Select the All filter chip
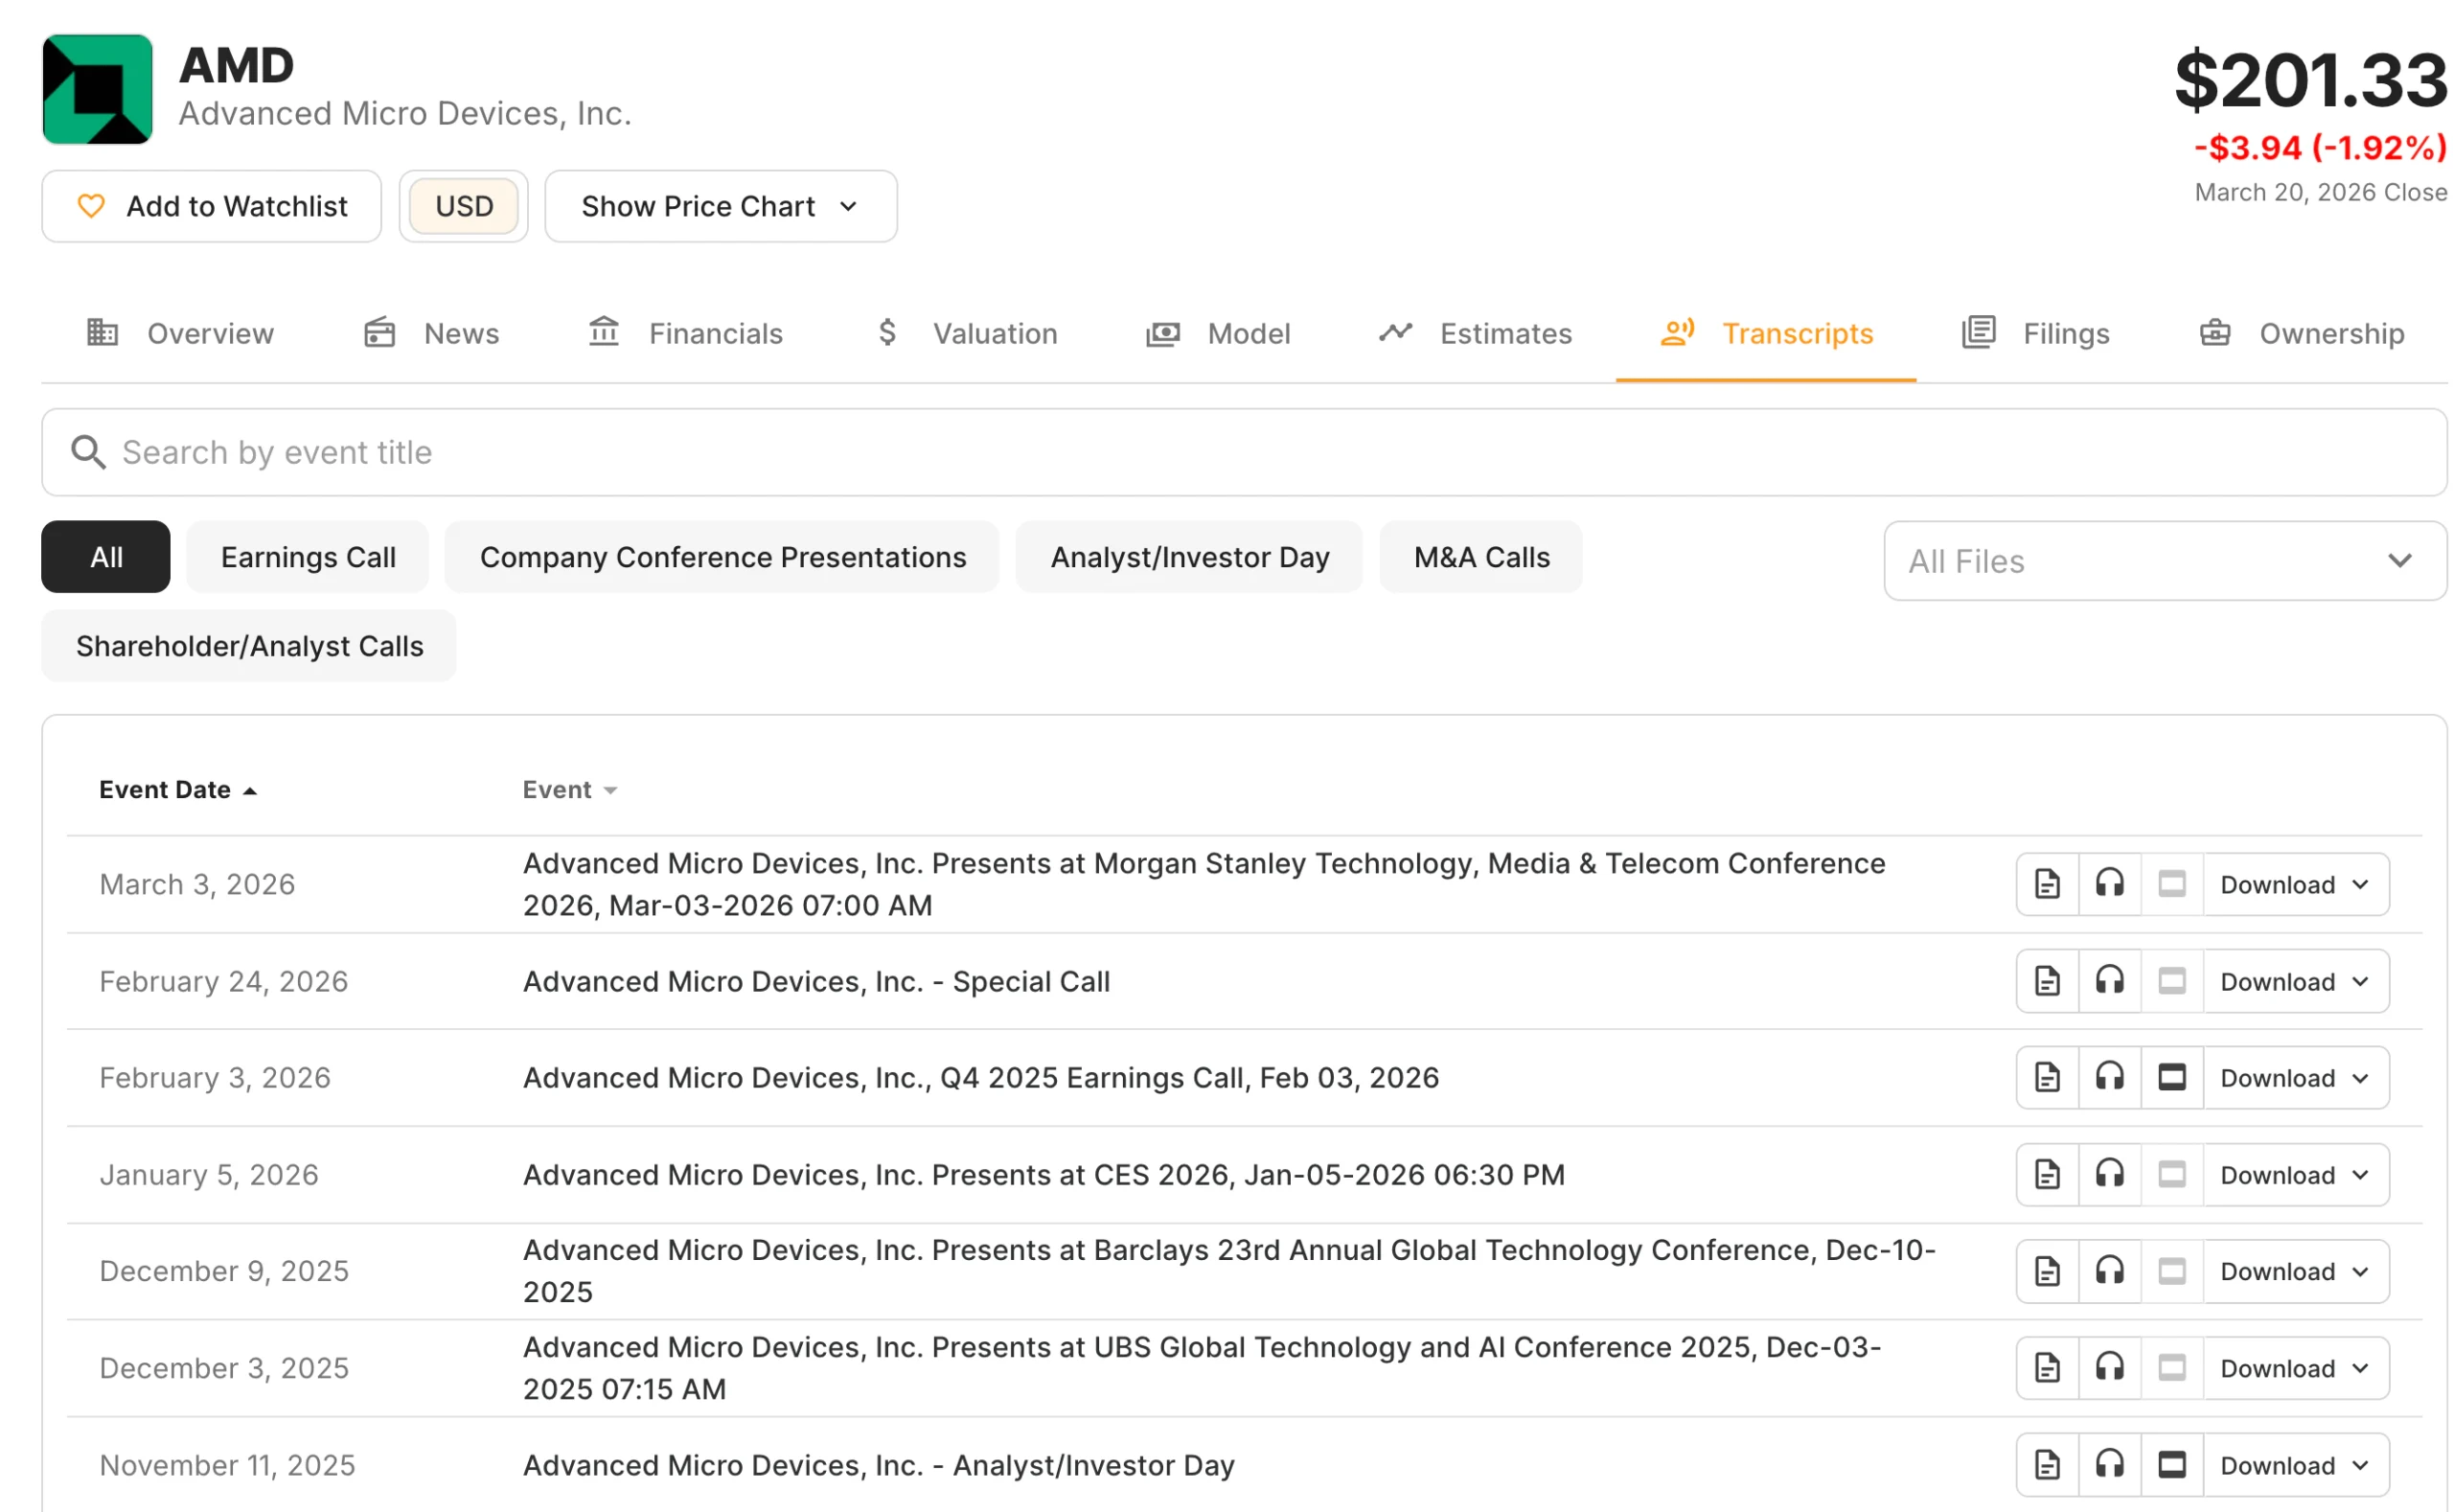Image resolution: width=2453 pixels, height=1512 pixels. pos(106,557)
